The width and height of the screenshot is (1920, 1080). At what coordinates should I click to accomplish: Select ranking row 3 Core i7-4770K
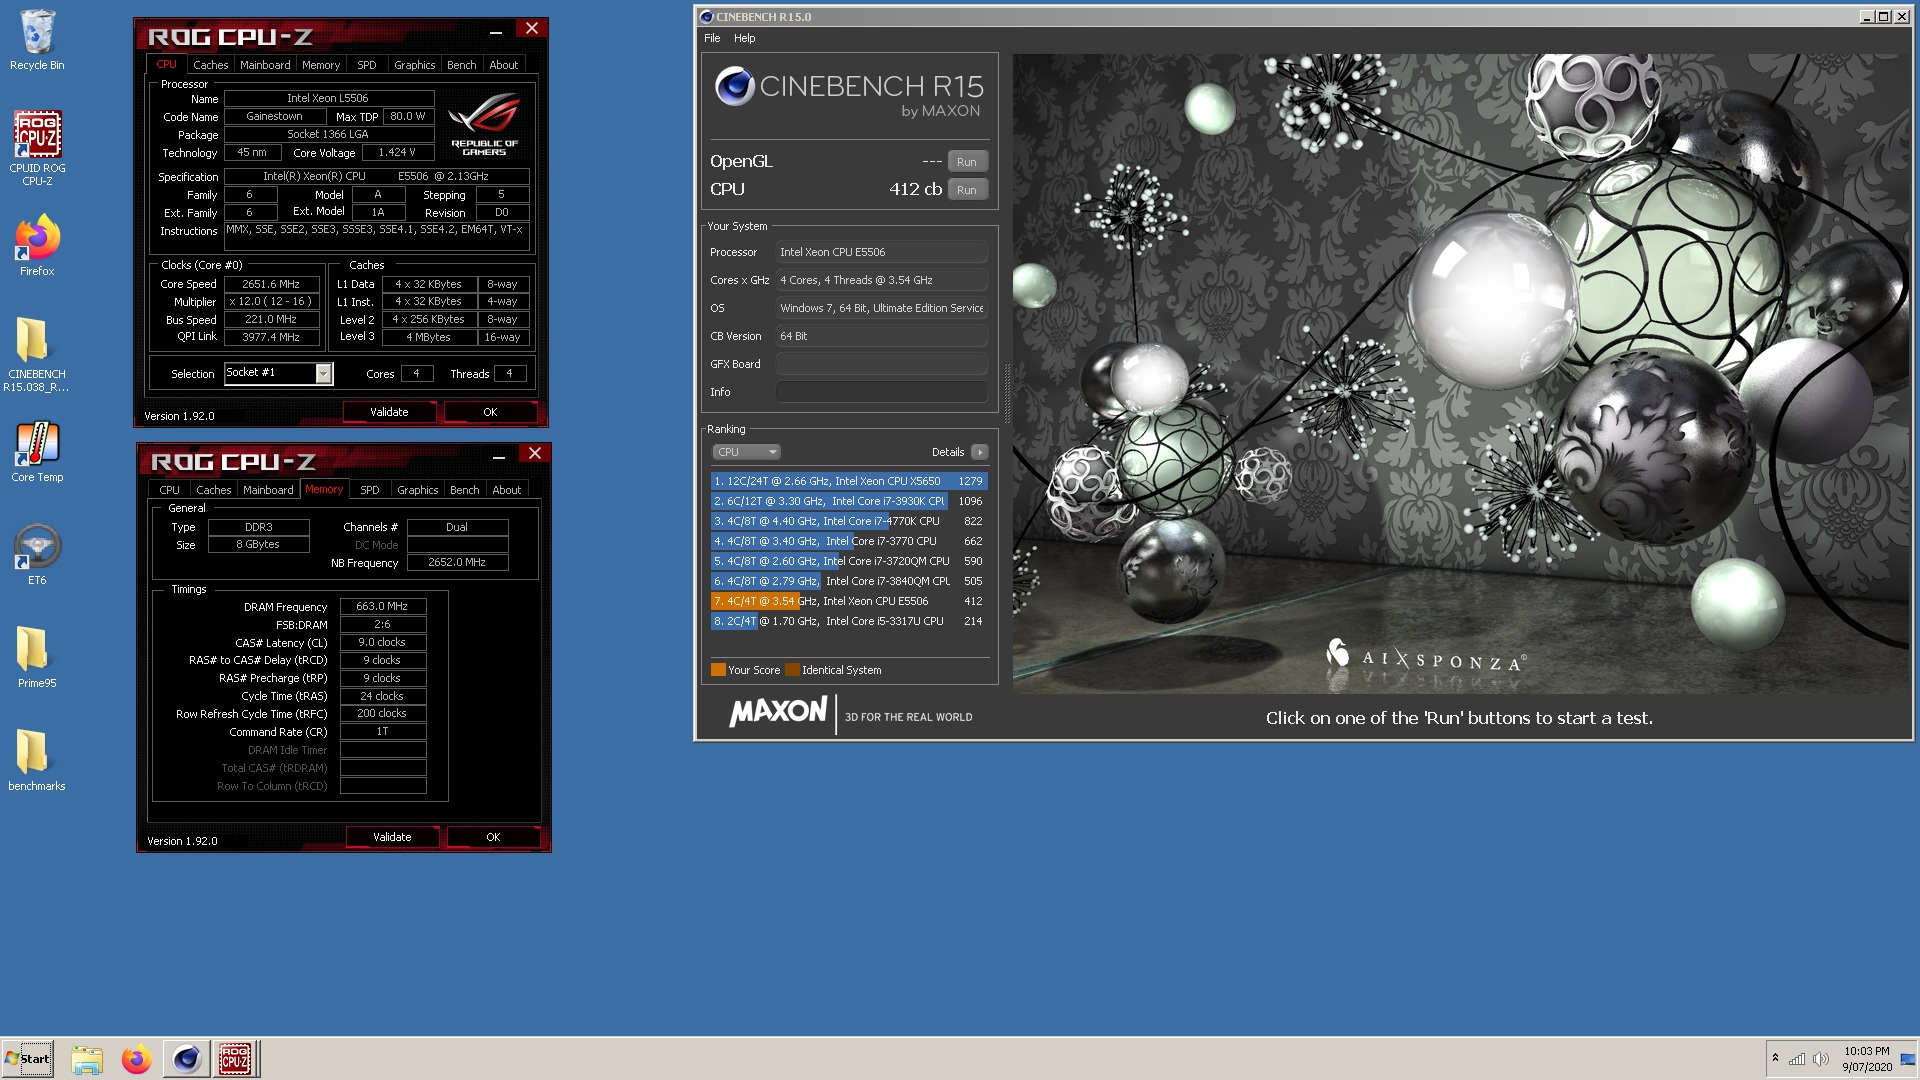click(x=849, y=521)
